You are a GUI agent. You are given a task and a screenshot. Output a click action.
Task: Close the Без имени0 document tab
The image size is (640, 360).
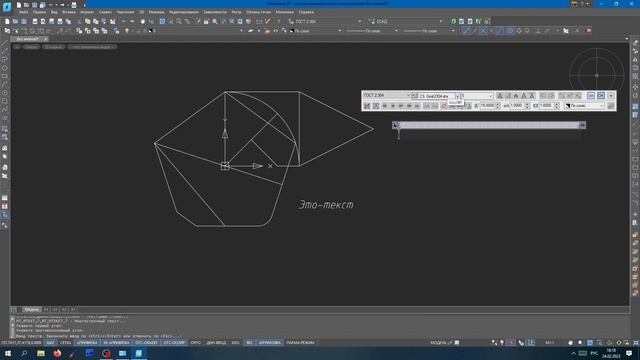pos(45,39)
